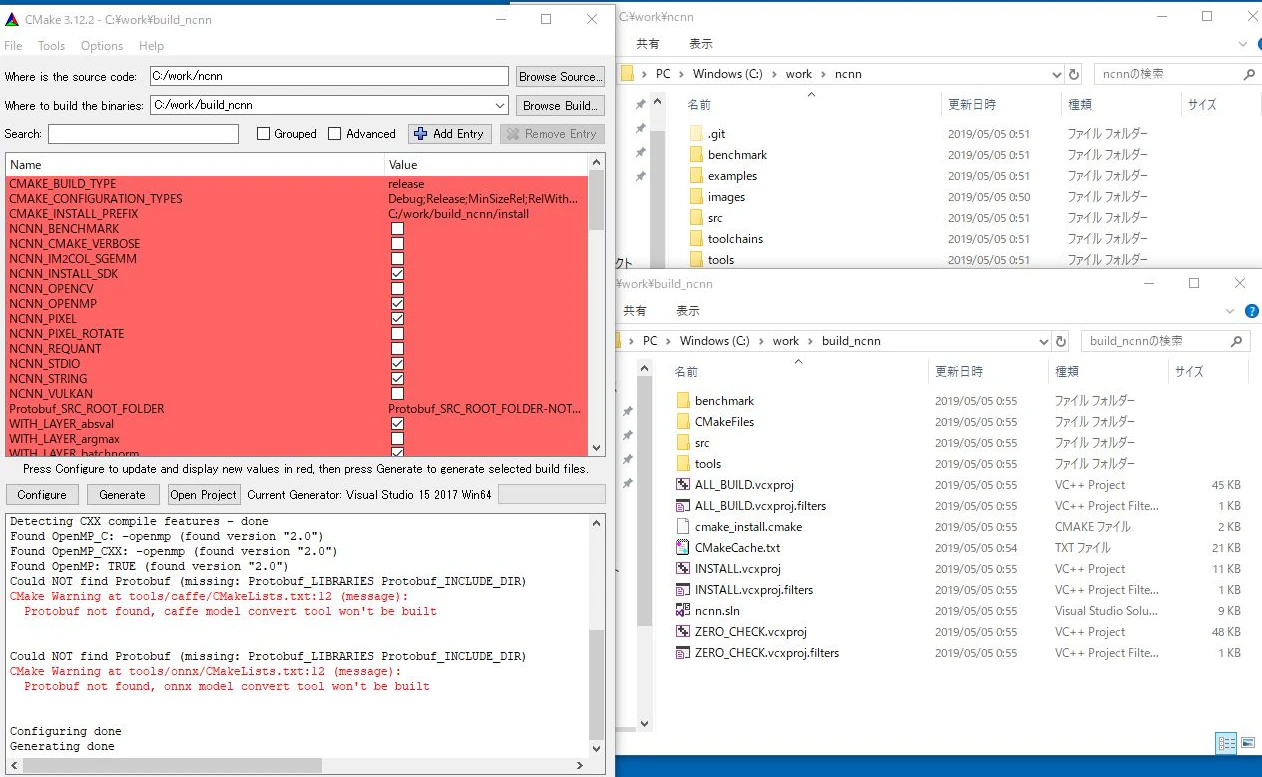Screen dimensions: 1262x777
Task: Click the Search input field
Action: (x=143, y=134)
